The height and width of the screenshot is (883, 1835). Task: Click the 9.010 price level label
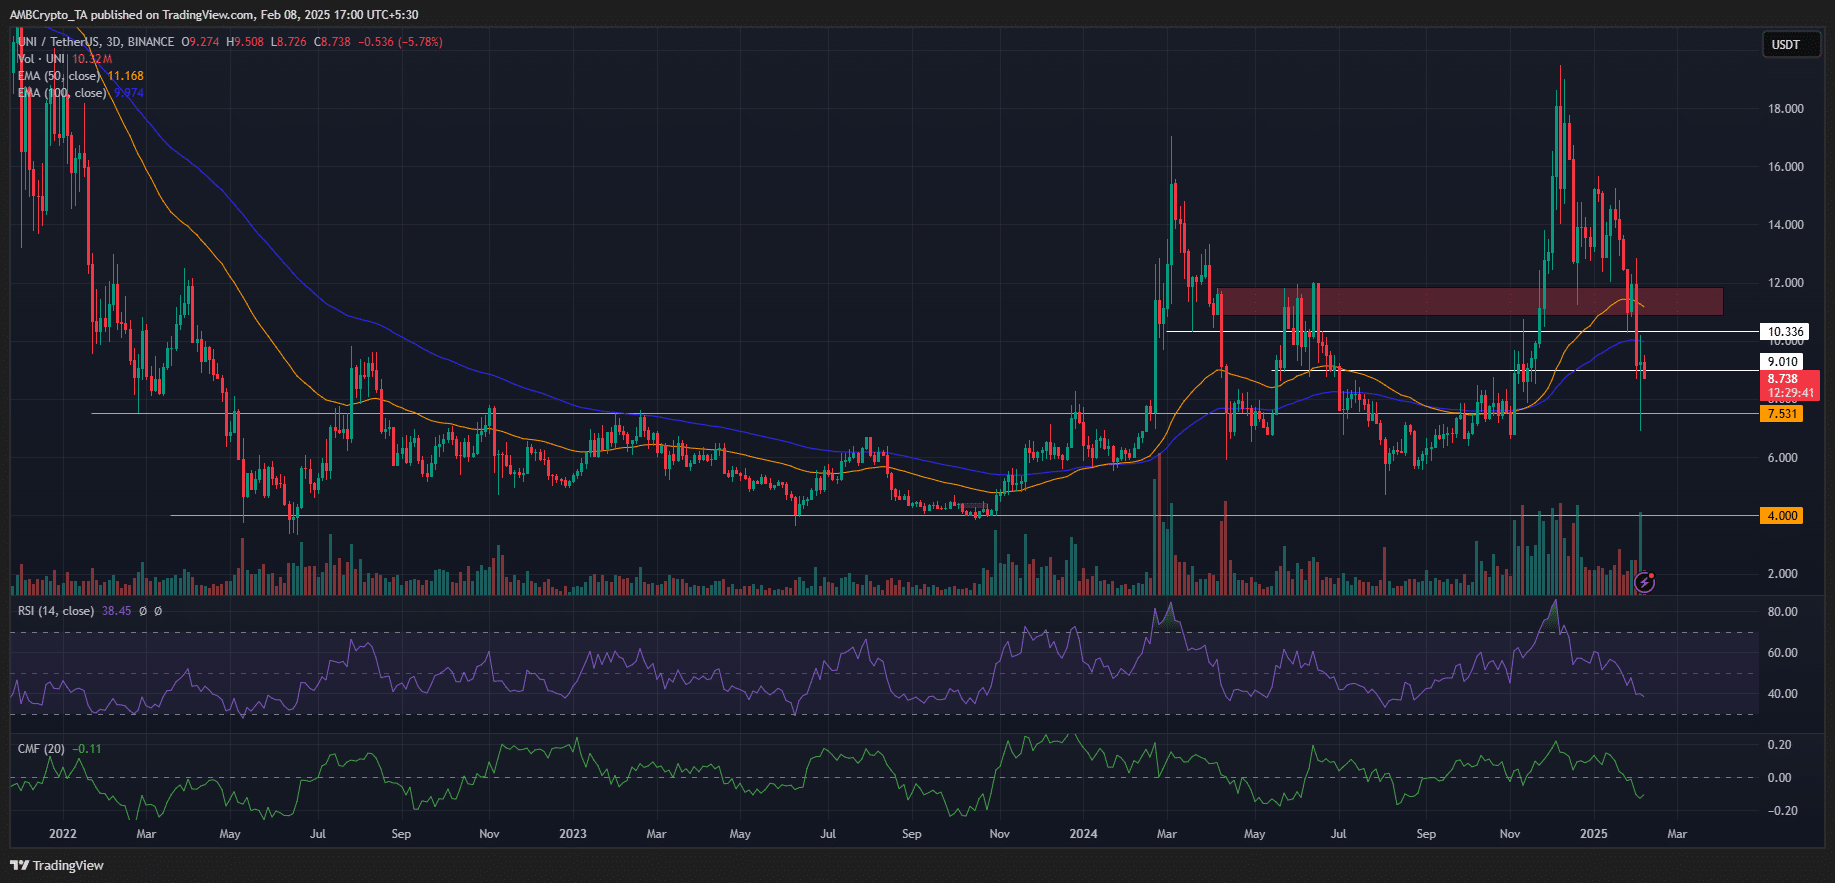pos(1782,362)
